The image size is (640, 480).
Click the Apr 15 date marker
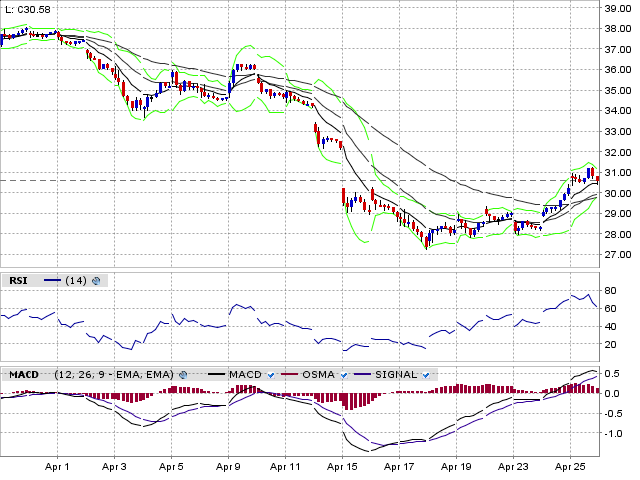click(x=343, y=467)
